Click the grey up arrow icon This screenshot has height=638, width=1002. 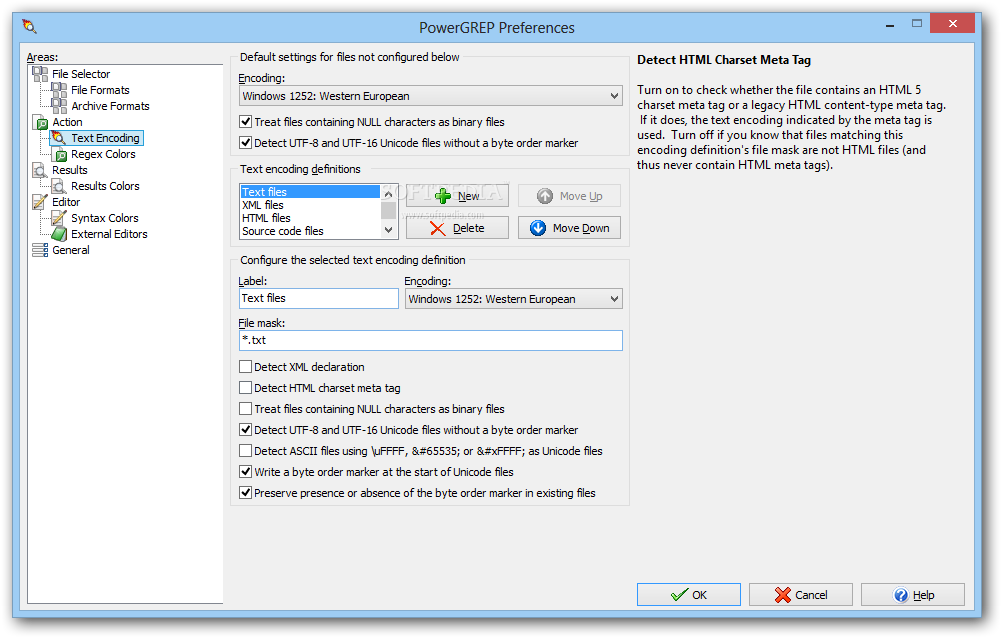click(x=544, y=196)
